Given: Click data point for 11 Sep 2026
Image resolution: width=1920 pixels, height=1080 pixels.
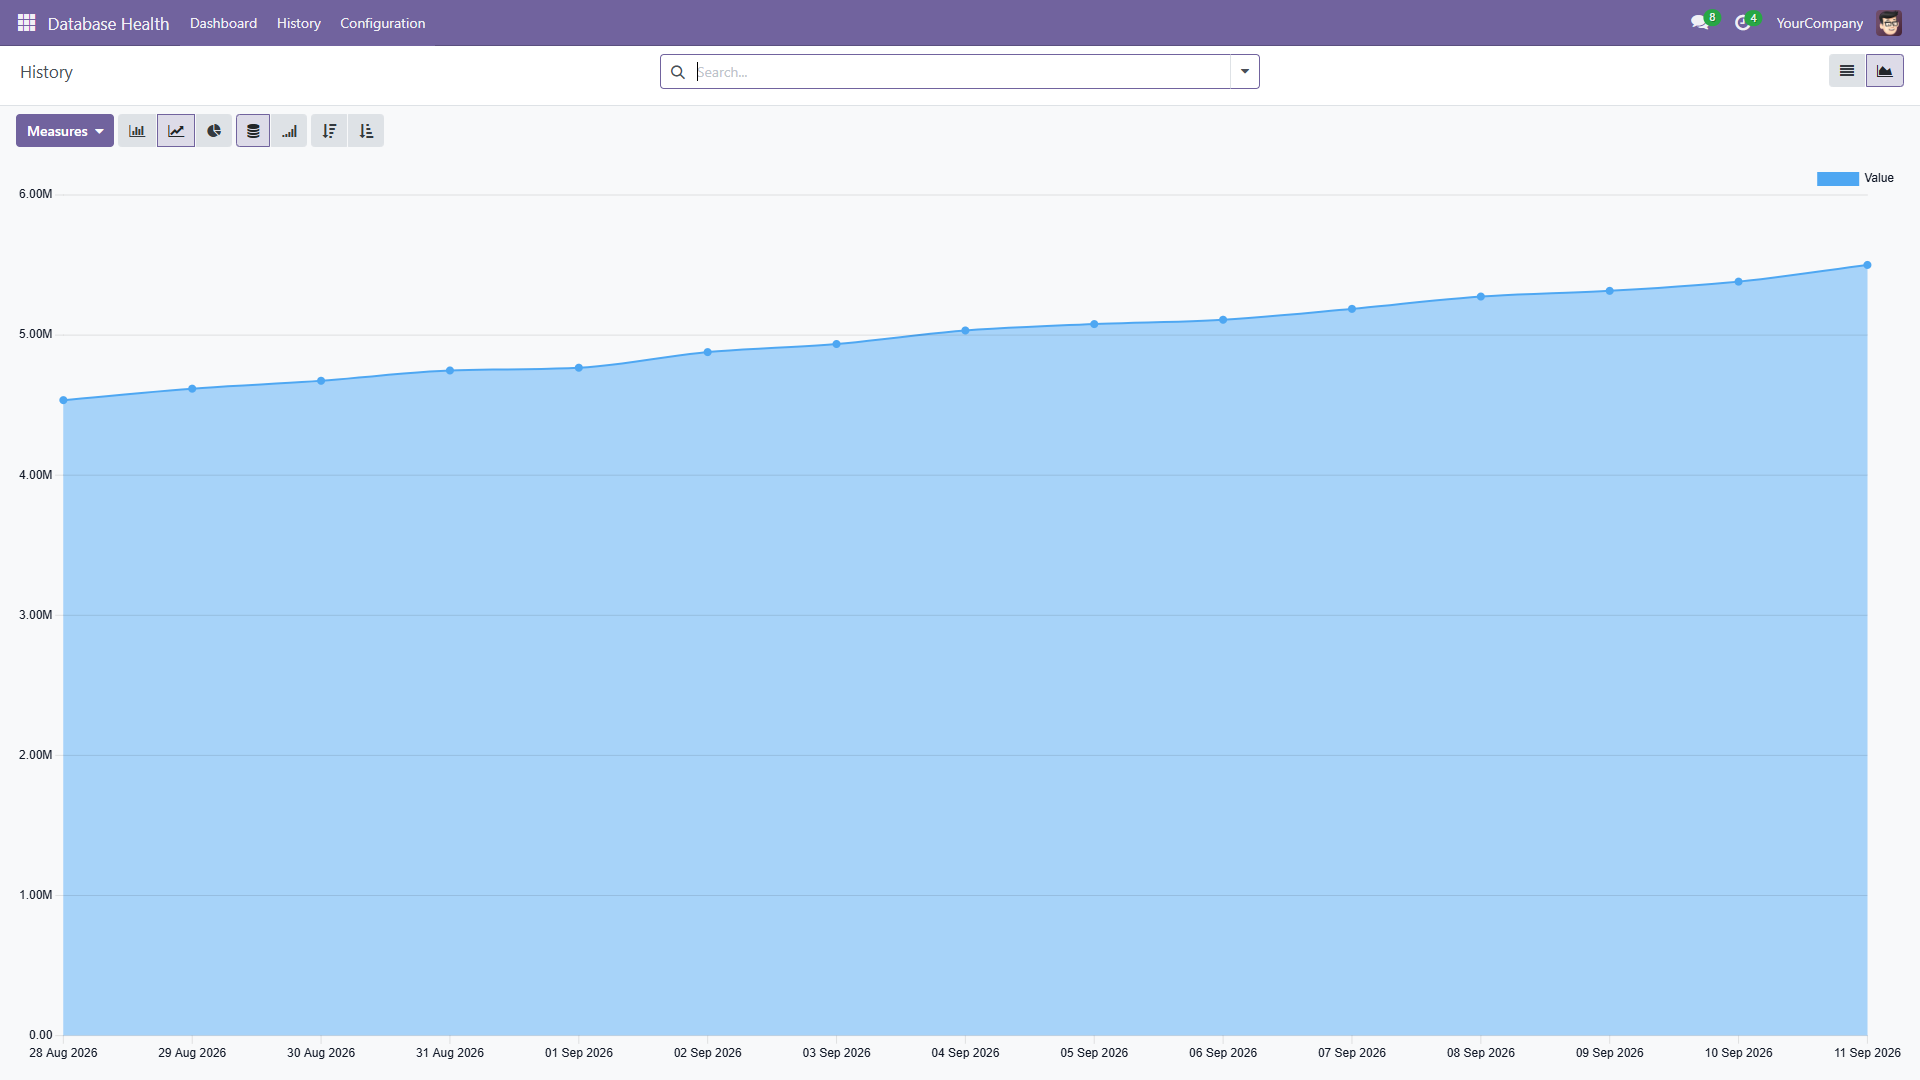Looking at the screenshot, I should click(1867, 265).
